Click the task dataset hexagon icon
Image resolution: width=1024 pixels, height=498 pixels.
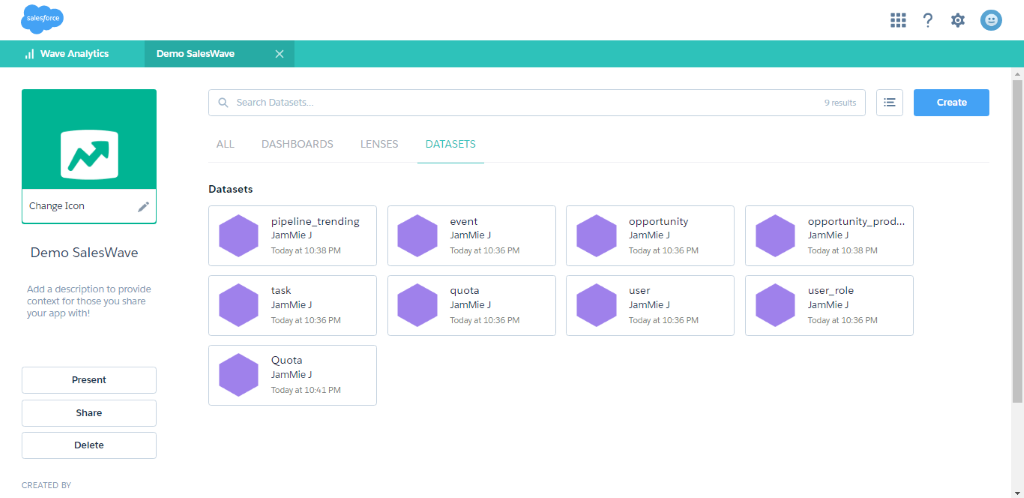click(238, 305)
